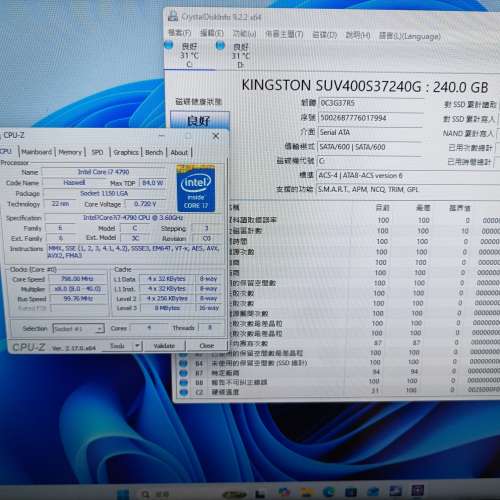Click the Level 3 value 8 MBytes

[167, 308]
